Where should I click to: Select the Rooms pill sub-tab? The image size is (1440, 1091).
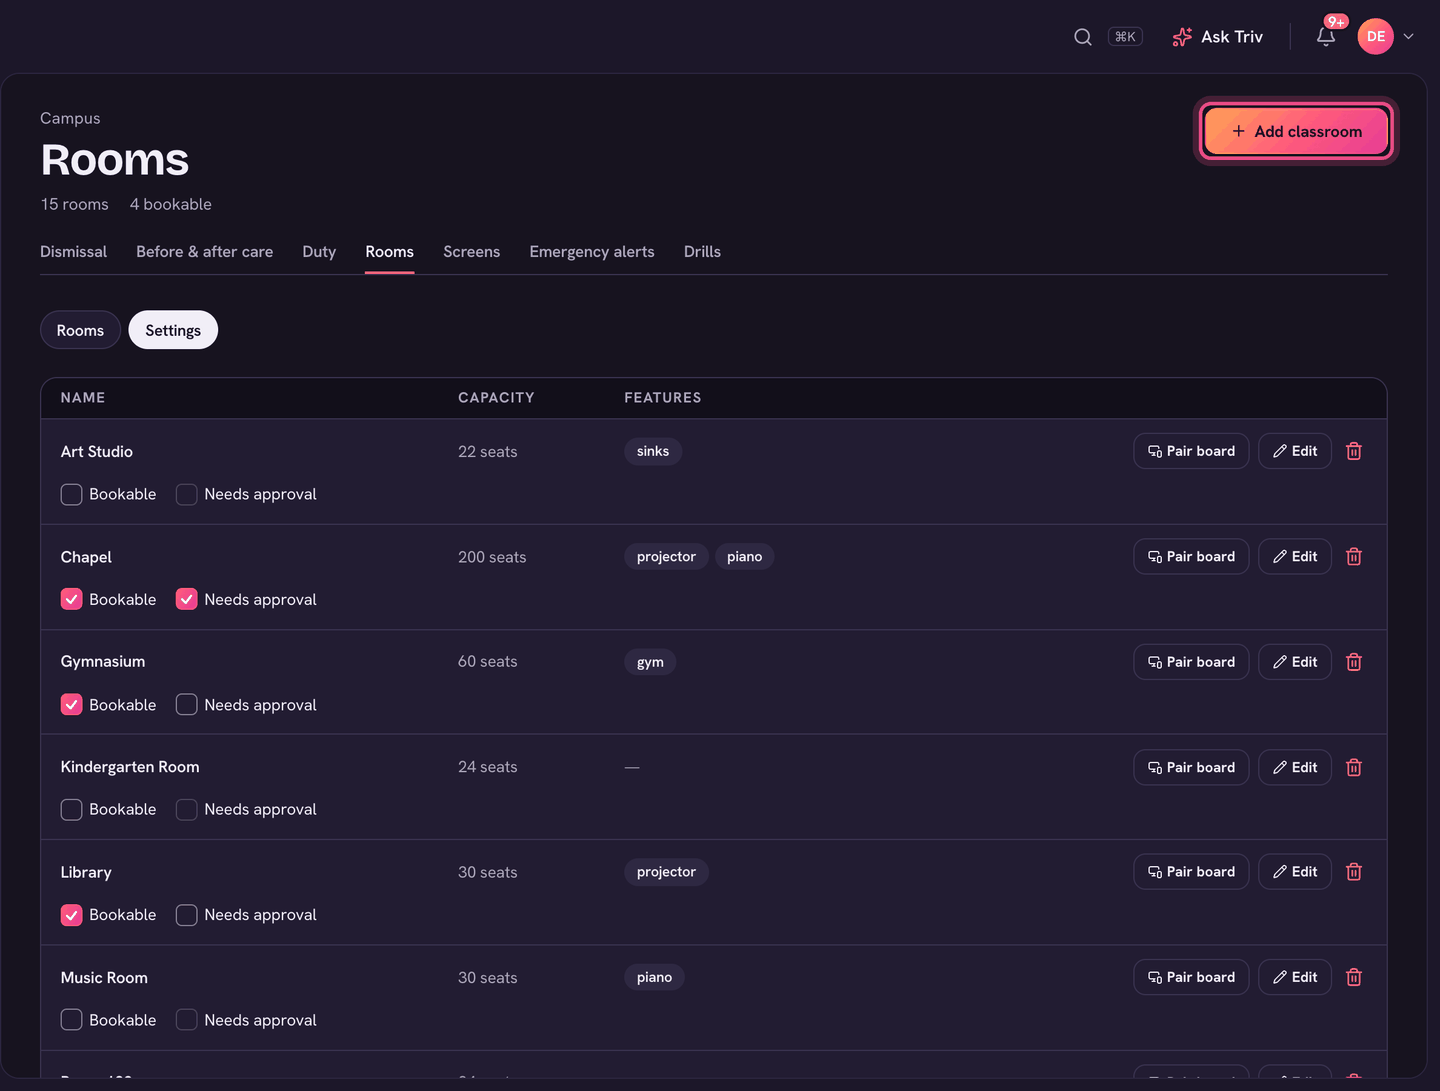click(80, 330)
